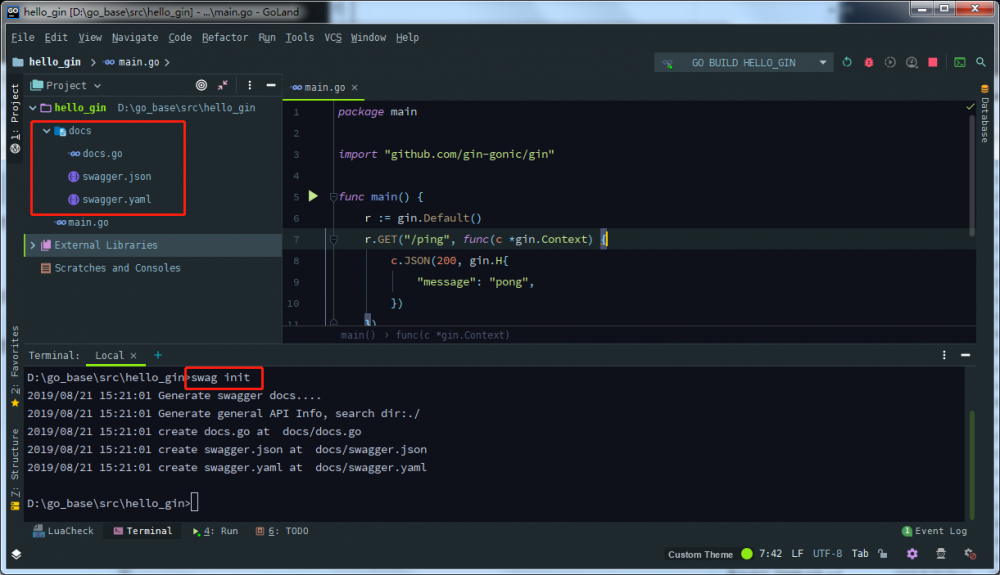1000x575 pixels.
Task: Open the VCS menu
Action: (x=333, y=38)
